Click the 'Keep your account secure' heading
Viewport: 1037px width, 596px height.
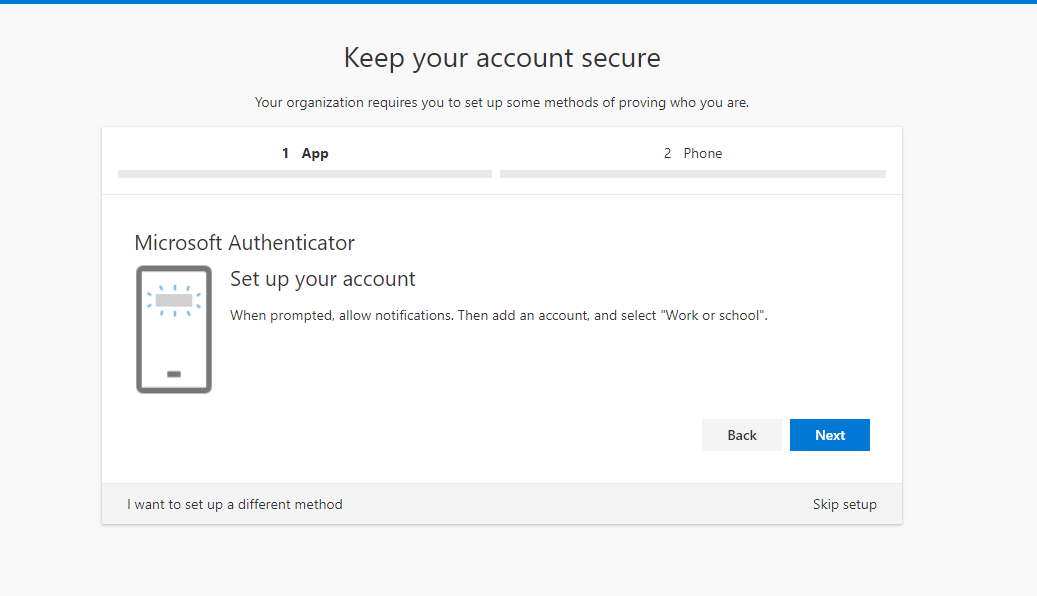point(502,58)
